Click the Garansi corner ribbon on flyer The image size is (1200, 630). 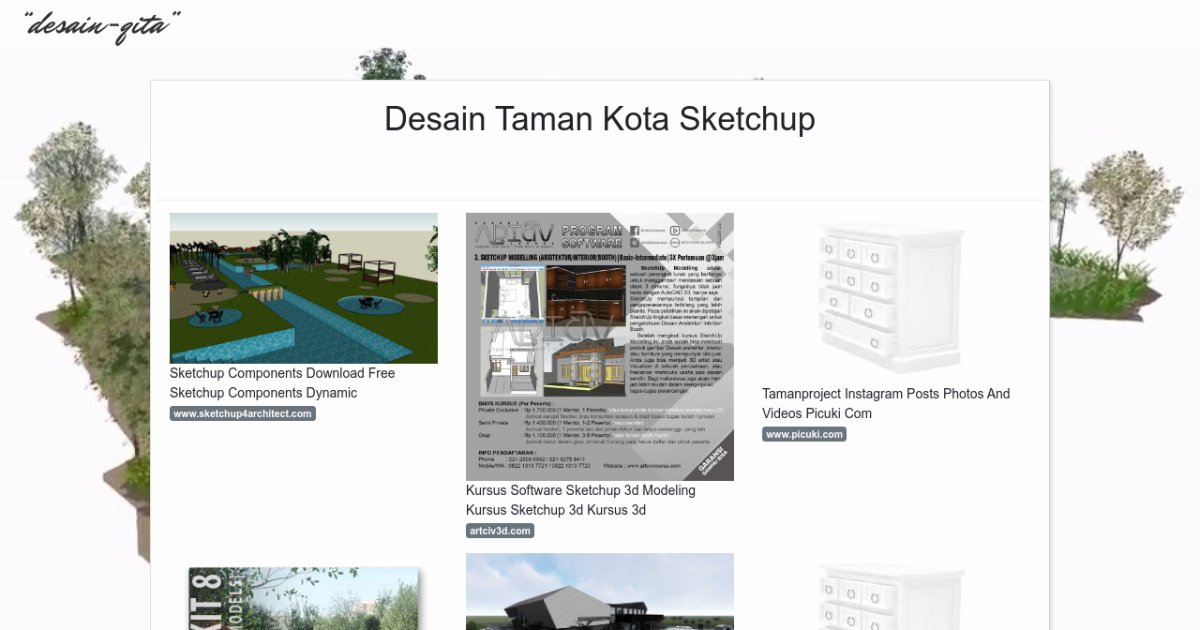[x=714, y=460]
